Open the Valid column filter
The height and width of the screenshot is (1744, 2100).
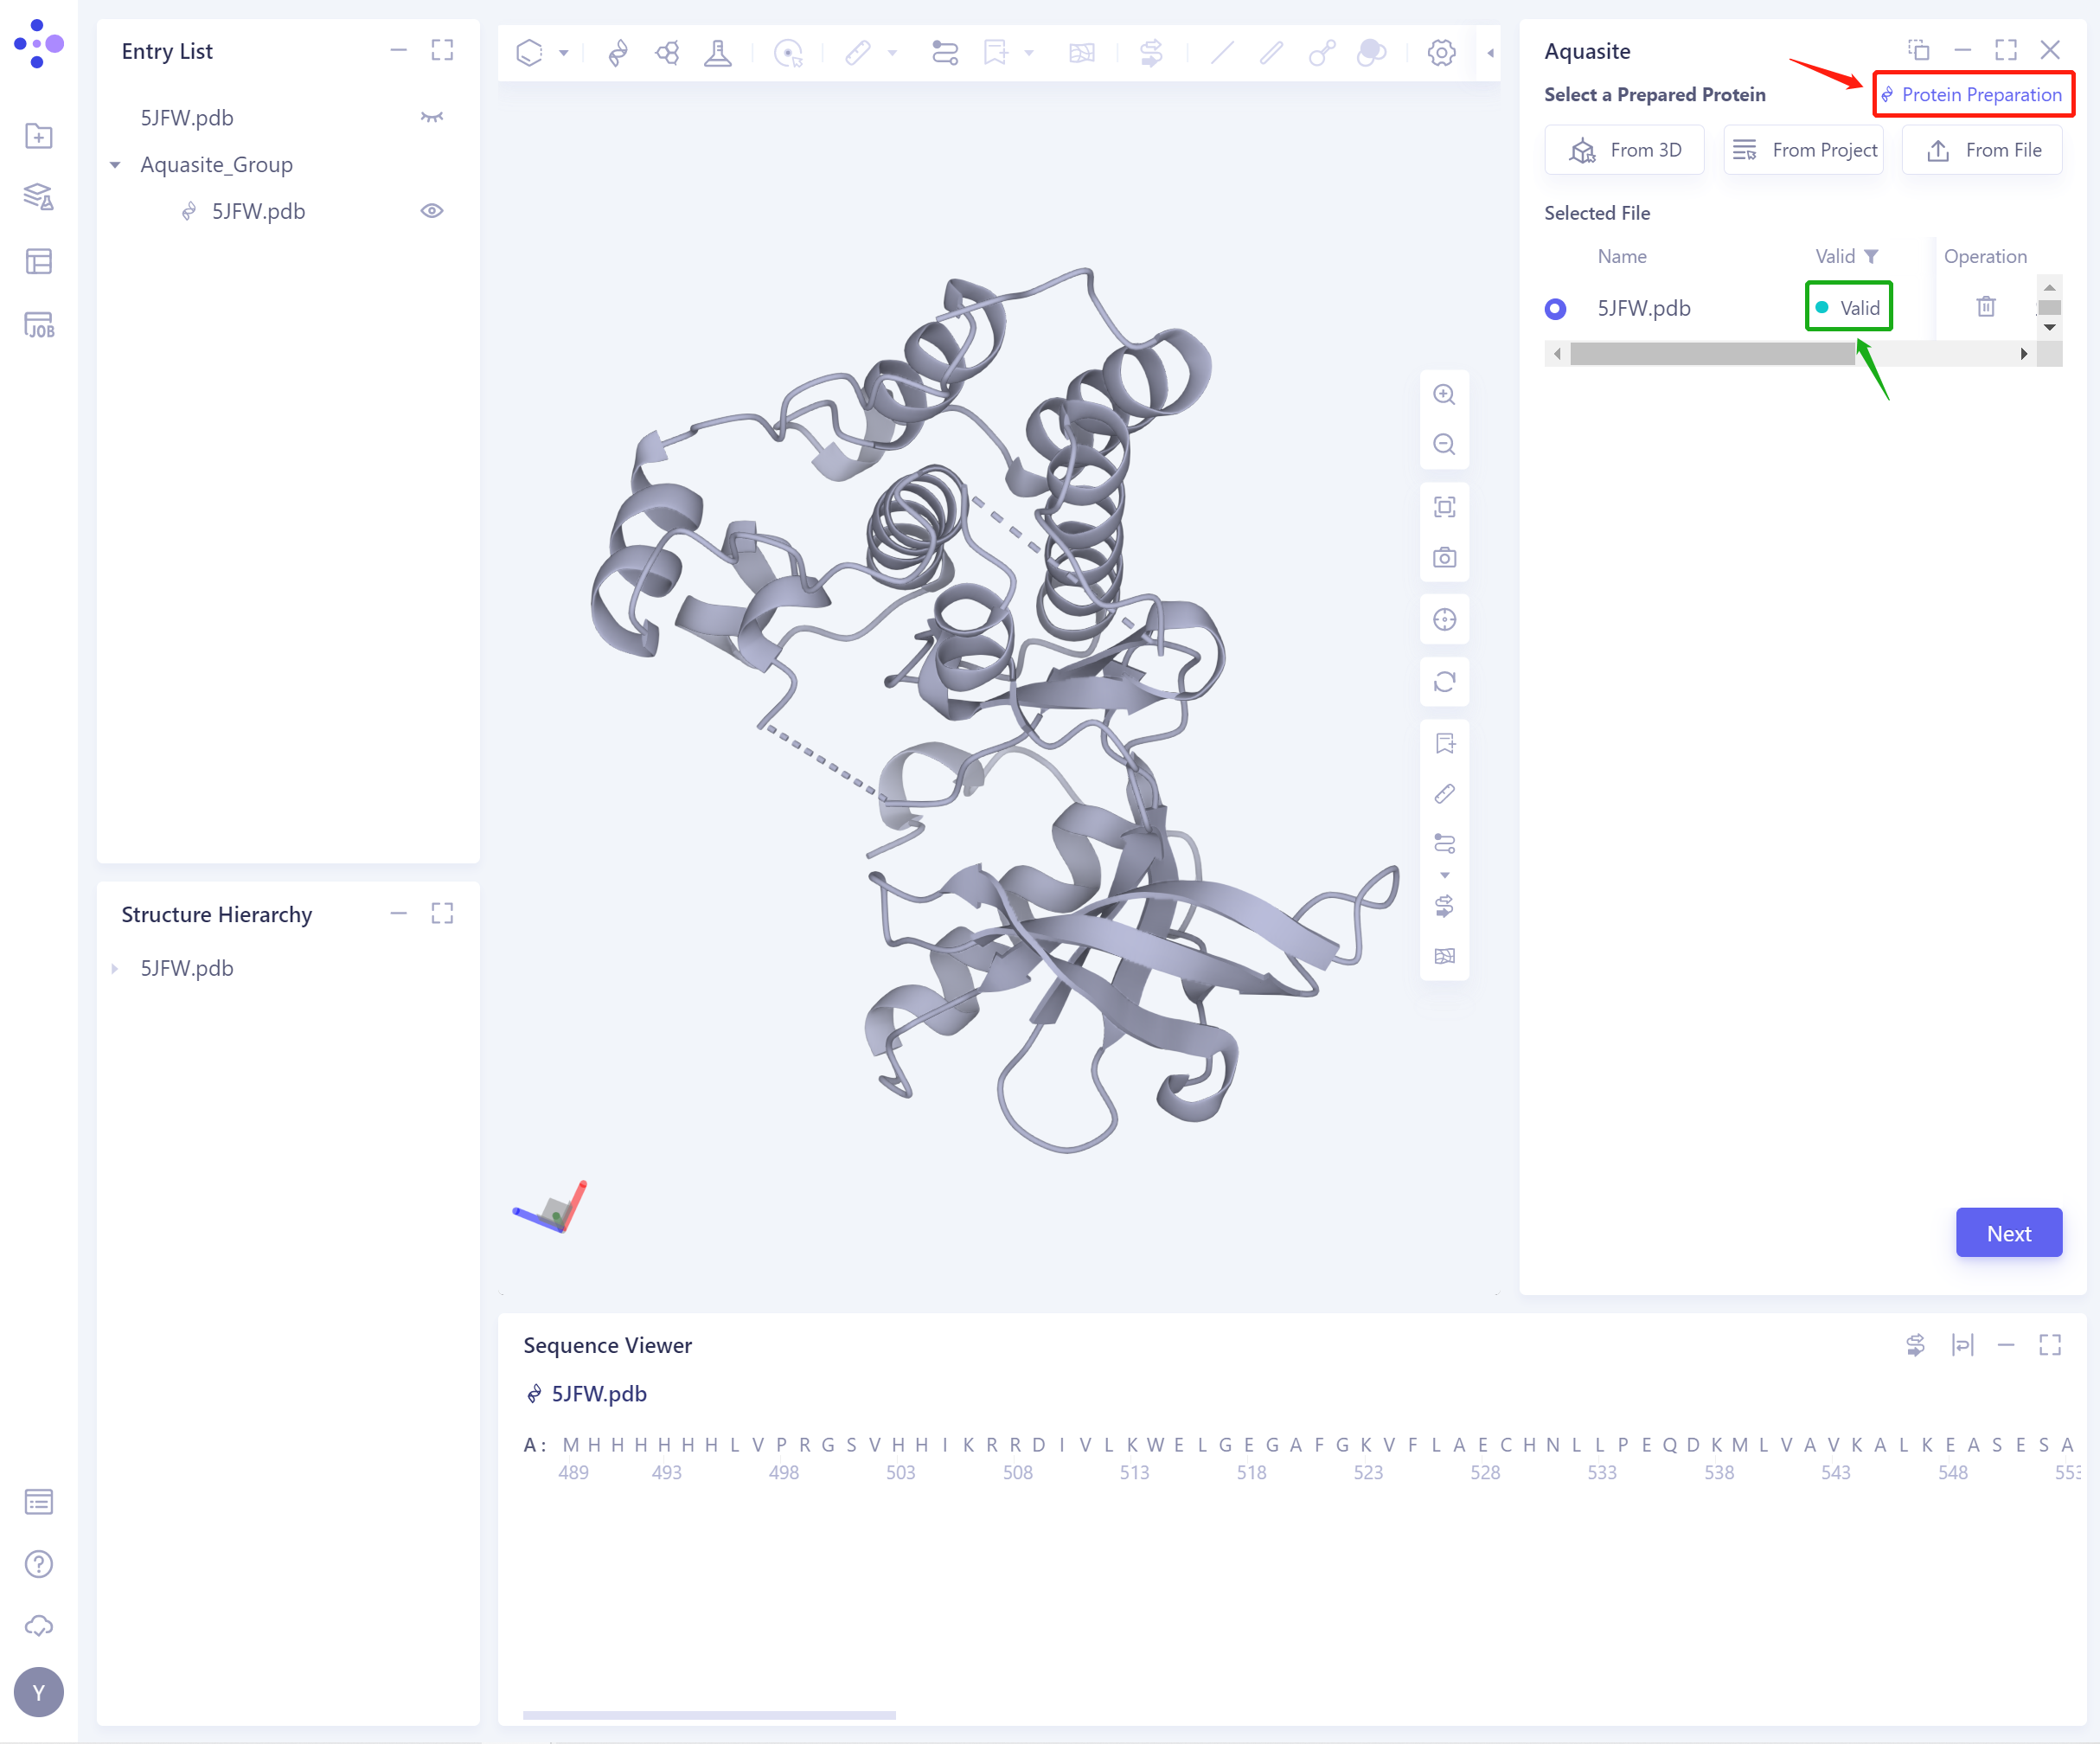1871,256
